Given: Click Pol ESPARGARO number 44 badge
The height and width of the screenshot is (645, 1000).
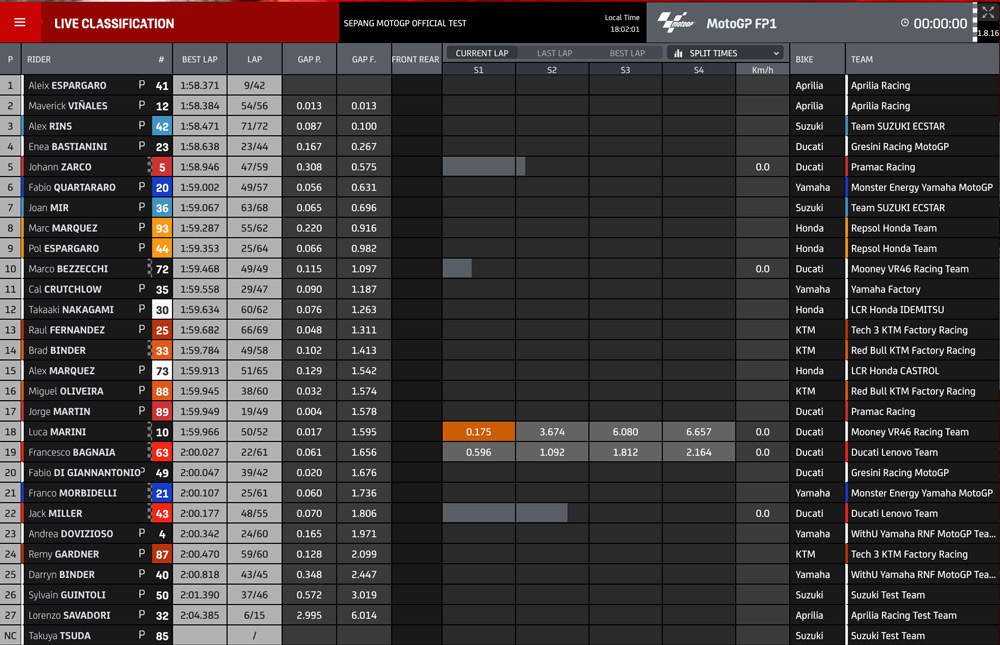Looking at the screenshot, I should coord(162,249).
